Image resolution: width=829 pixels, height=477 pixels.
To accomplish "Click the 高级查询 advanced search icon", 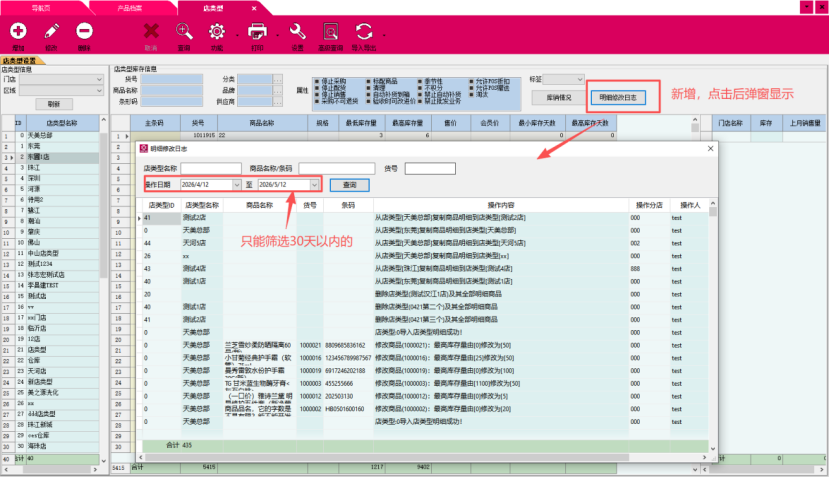I will point(331,31).
